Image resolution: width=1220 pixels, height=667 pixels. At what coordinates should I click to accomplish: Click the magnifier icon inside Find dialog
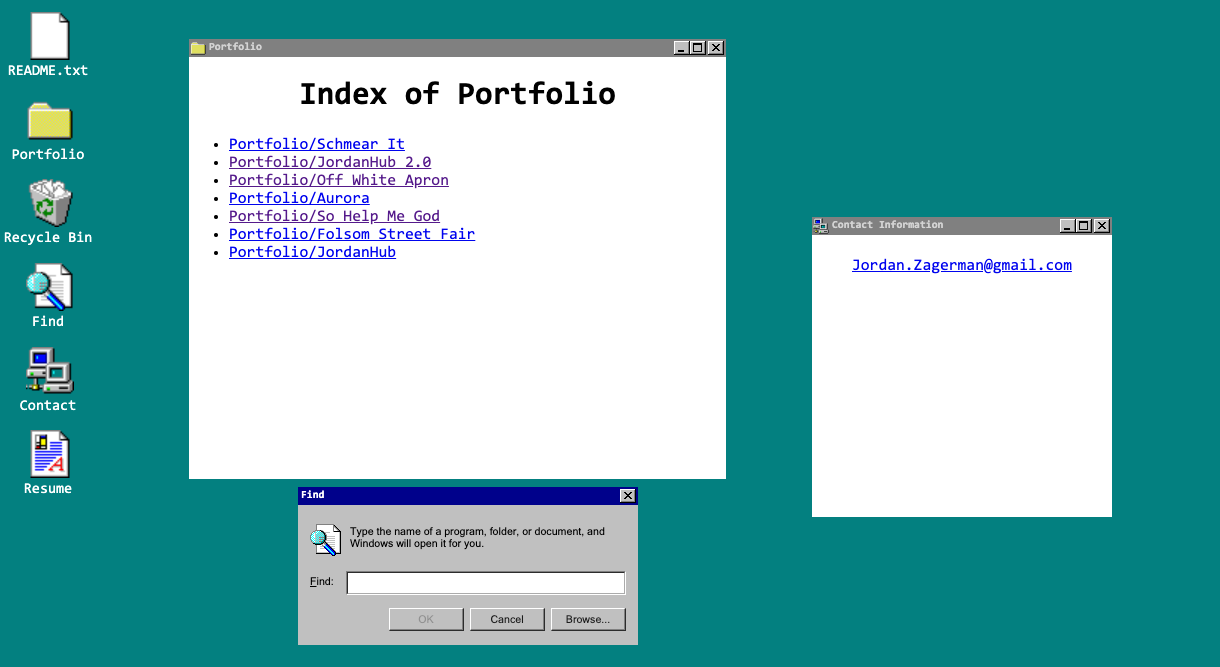325,539
